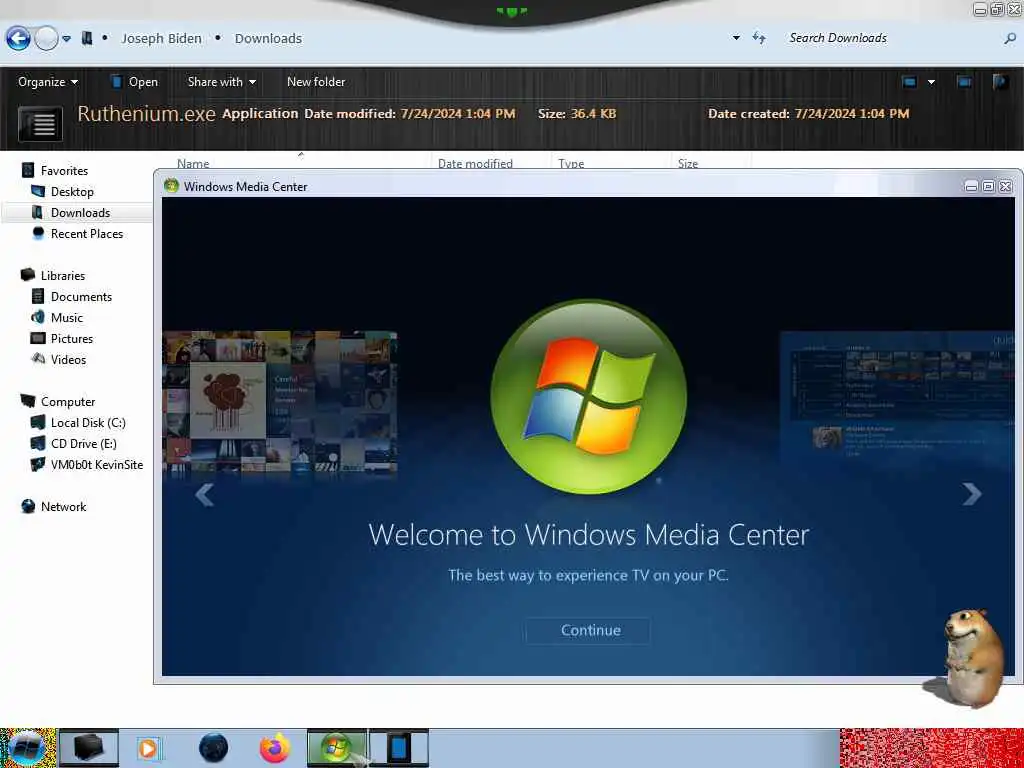Screen dimensions: 1024x768
Task: Expand the view options dropdown arrow
Action: 931,82
